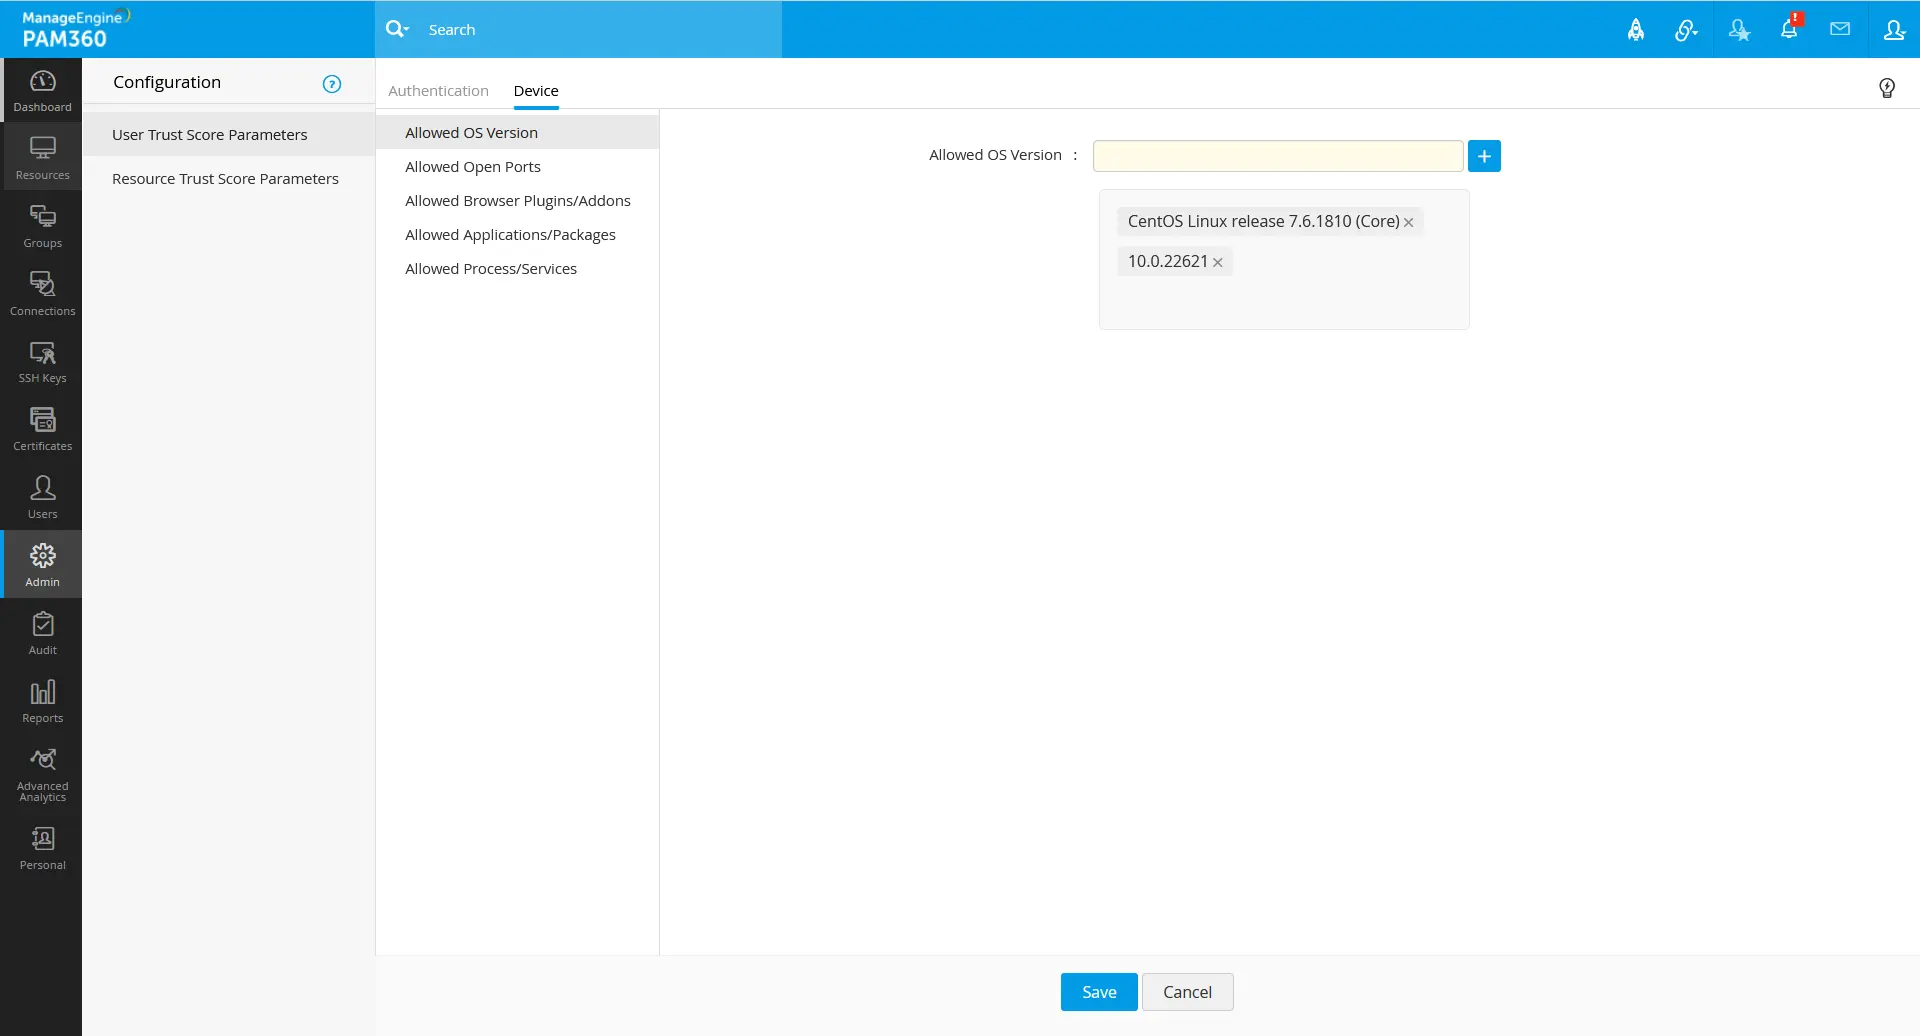Expand the search filter dropdown arrow
Screen dimensions: 1920x1036
pos(406,30)
